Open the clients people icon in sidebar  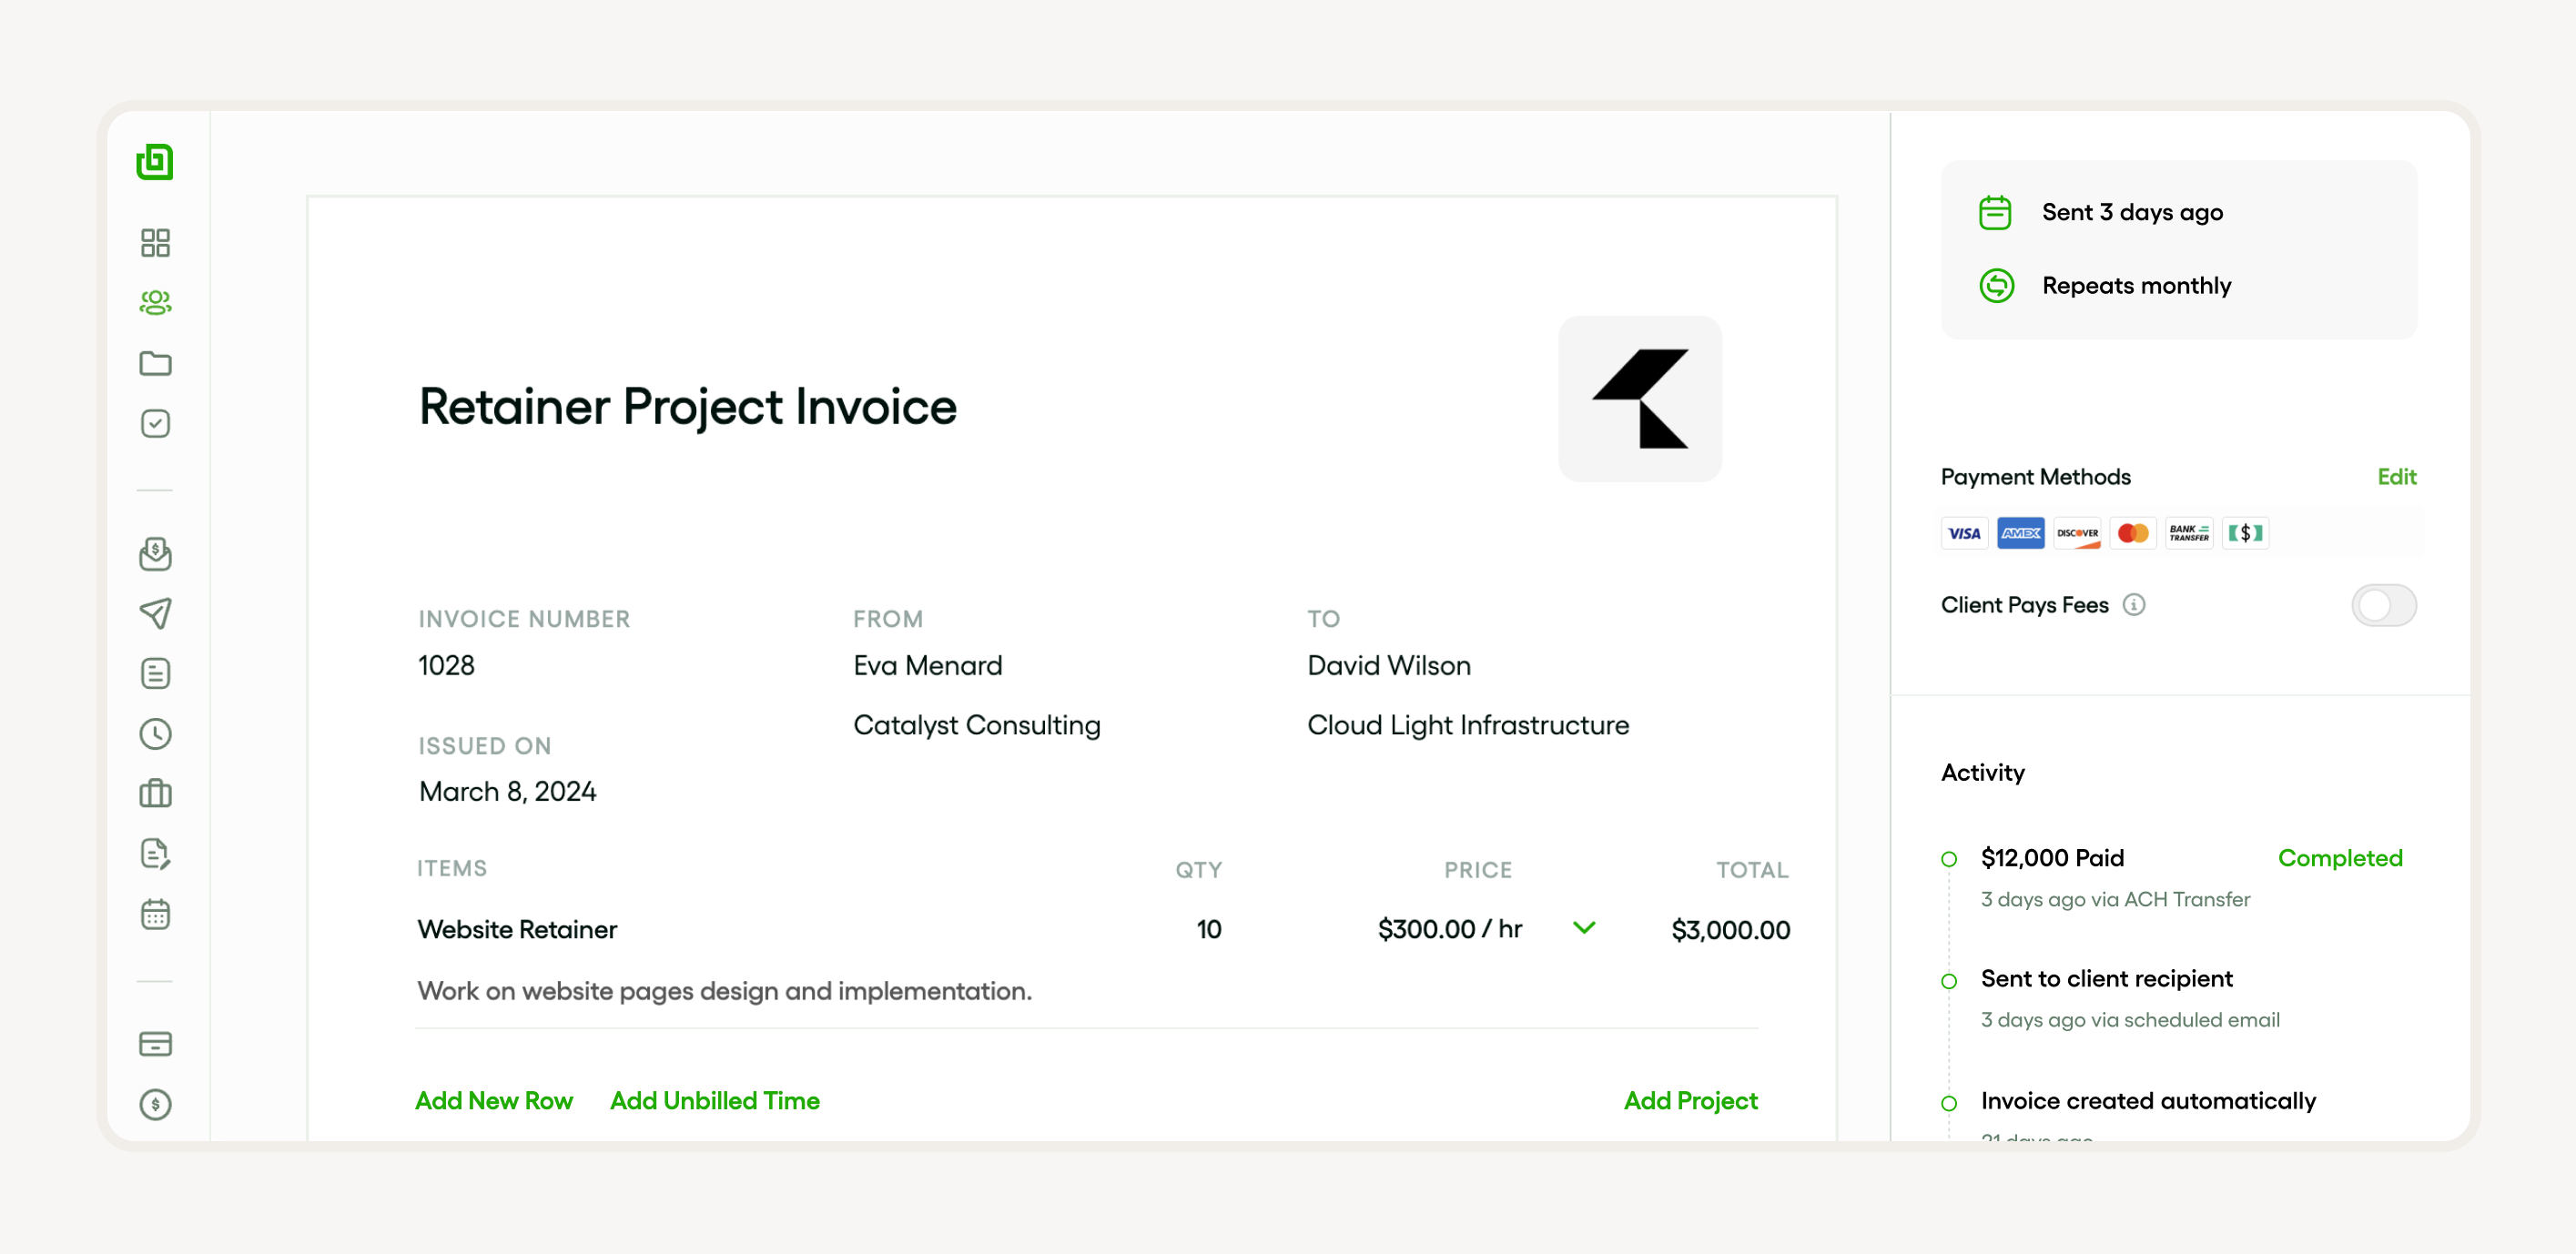155,303
